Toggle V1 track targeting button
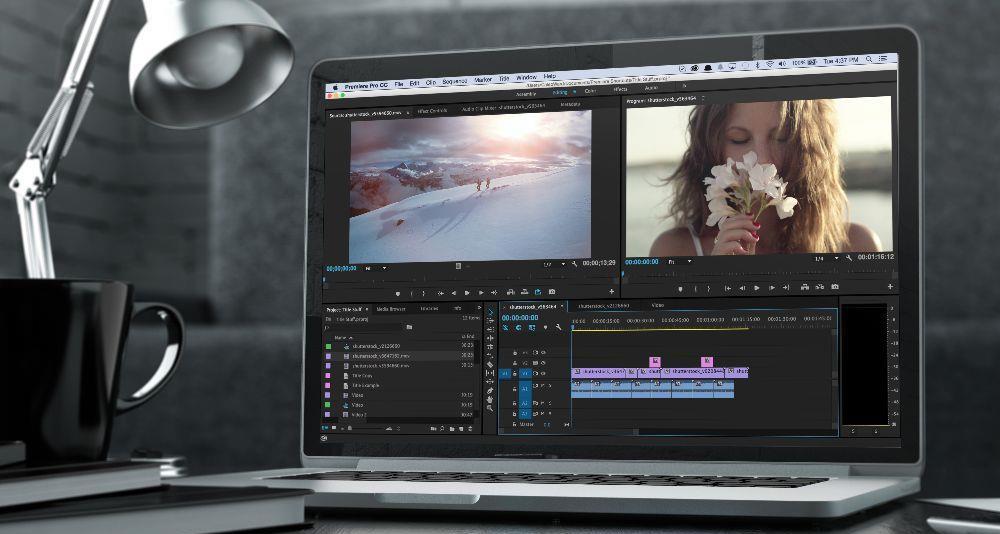Viewport: 1000px width, 534px height. (525, 373)
